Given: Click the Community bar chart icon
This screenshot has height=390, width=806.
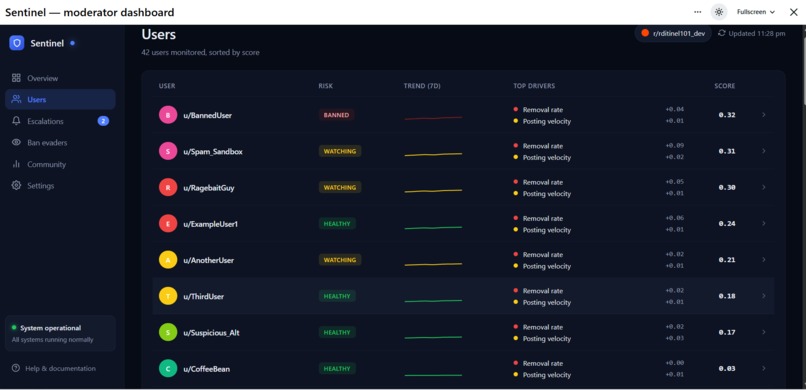Looking at the screenshot, I should point(16,164).
